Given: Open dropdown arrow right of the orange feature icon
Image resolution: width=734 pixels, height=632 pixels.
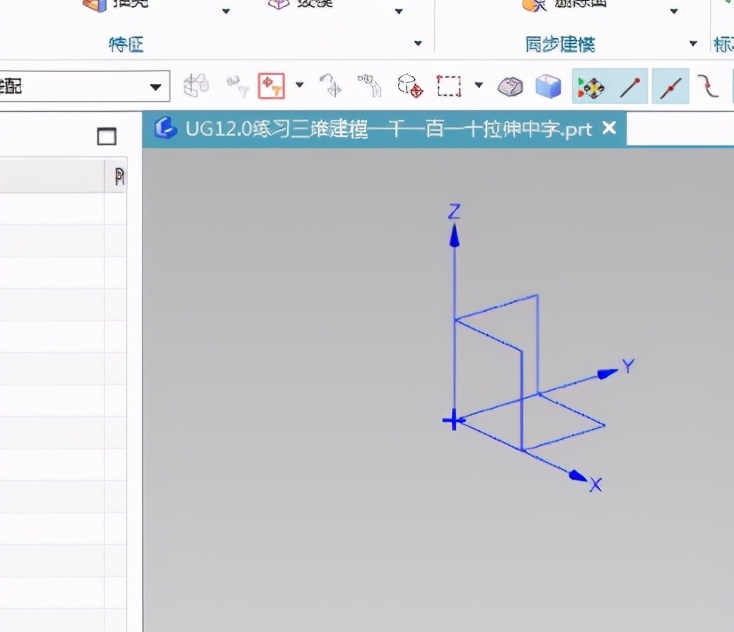Looking at the screenshot, I should (226, 11).
